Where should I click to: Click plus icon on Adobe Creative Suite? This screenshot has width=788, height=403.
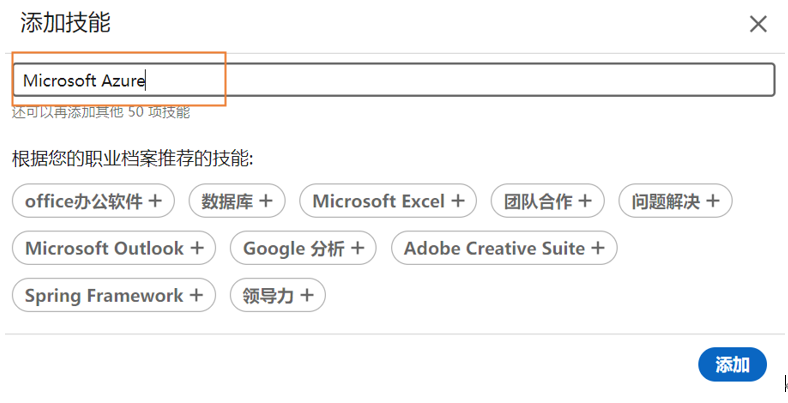coord(598,248)
